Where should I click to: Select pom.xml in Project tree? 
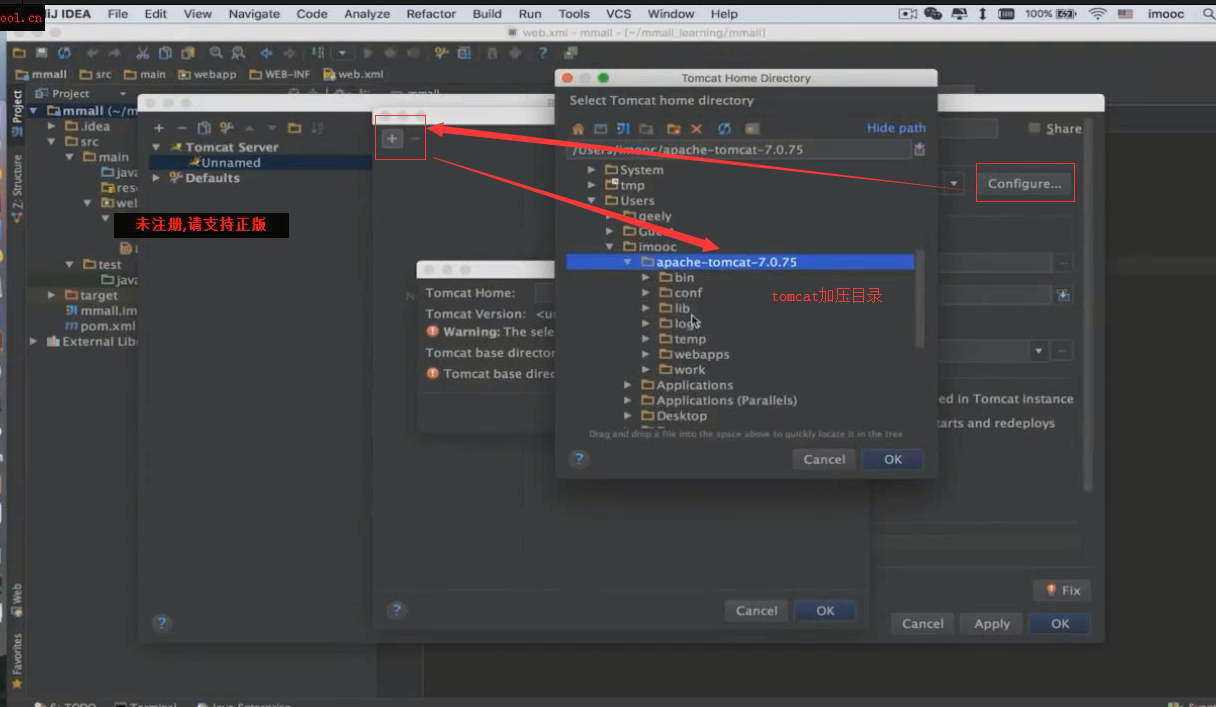pos(107,326)
